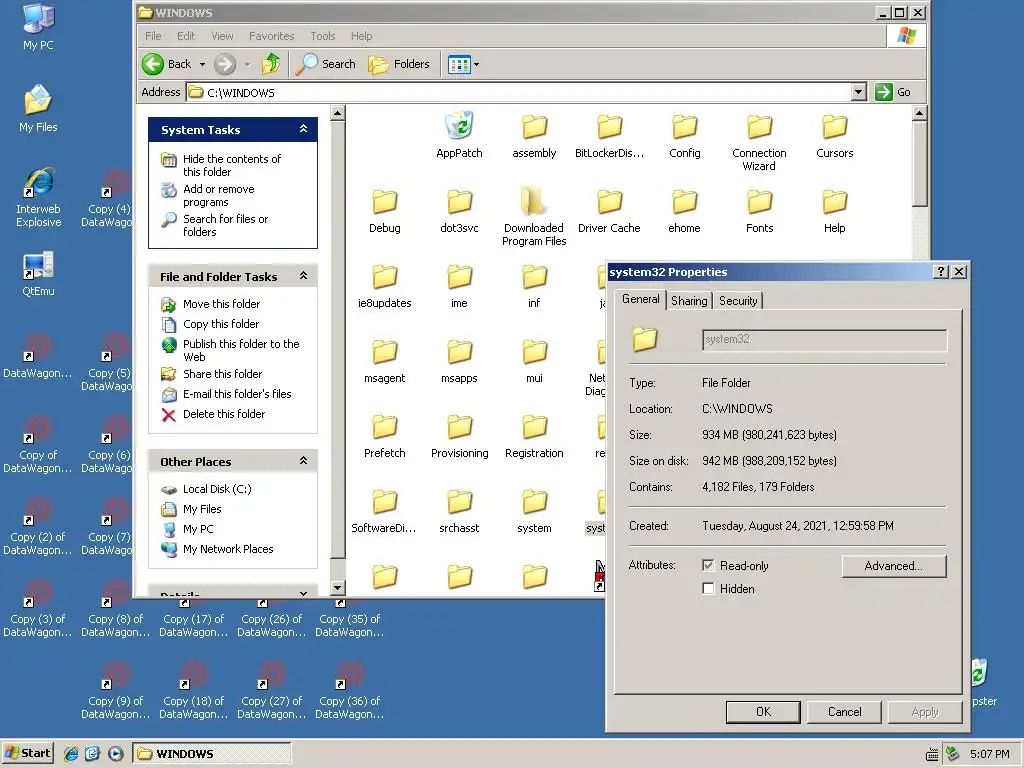
Task: Collapse File and Folder Tasks panel
Action: click(303, 276)
